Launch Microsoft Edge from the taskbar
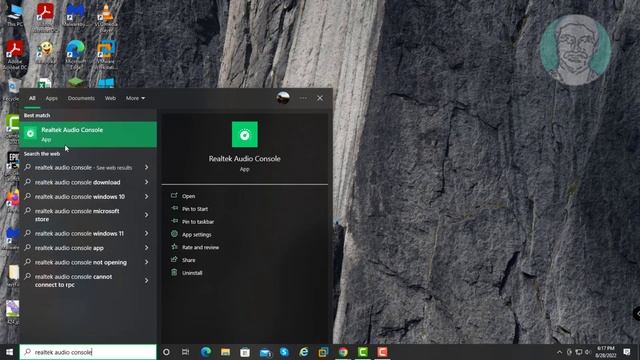 [206, 352]
